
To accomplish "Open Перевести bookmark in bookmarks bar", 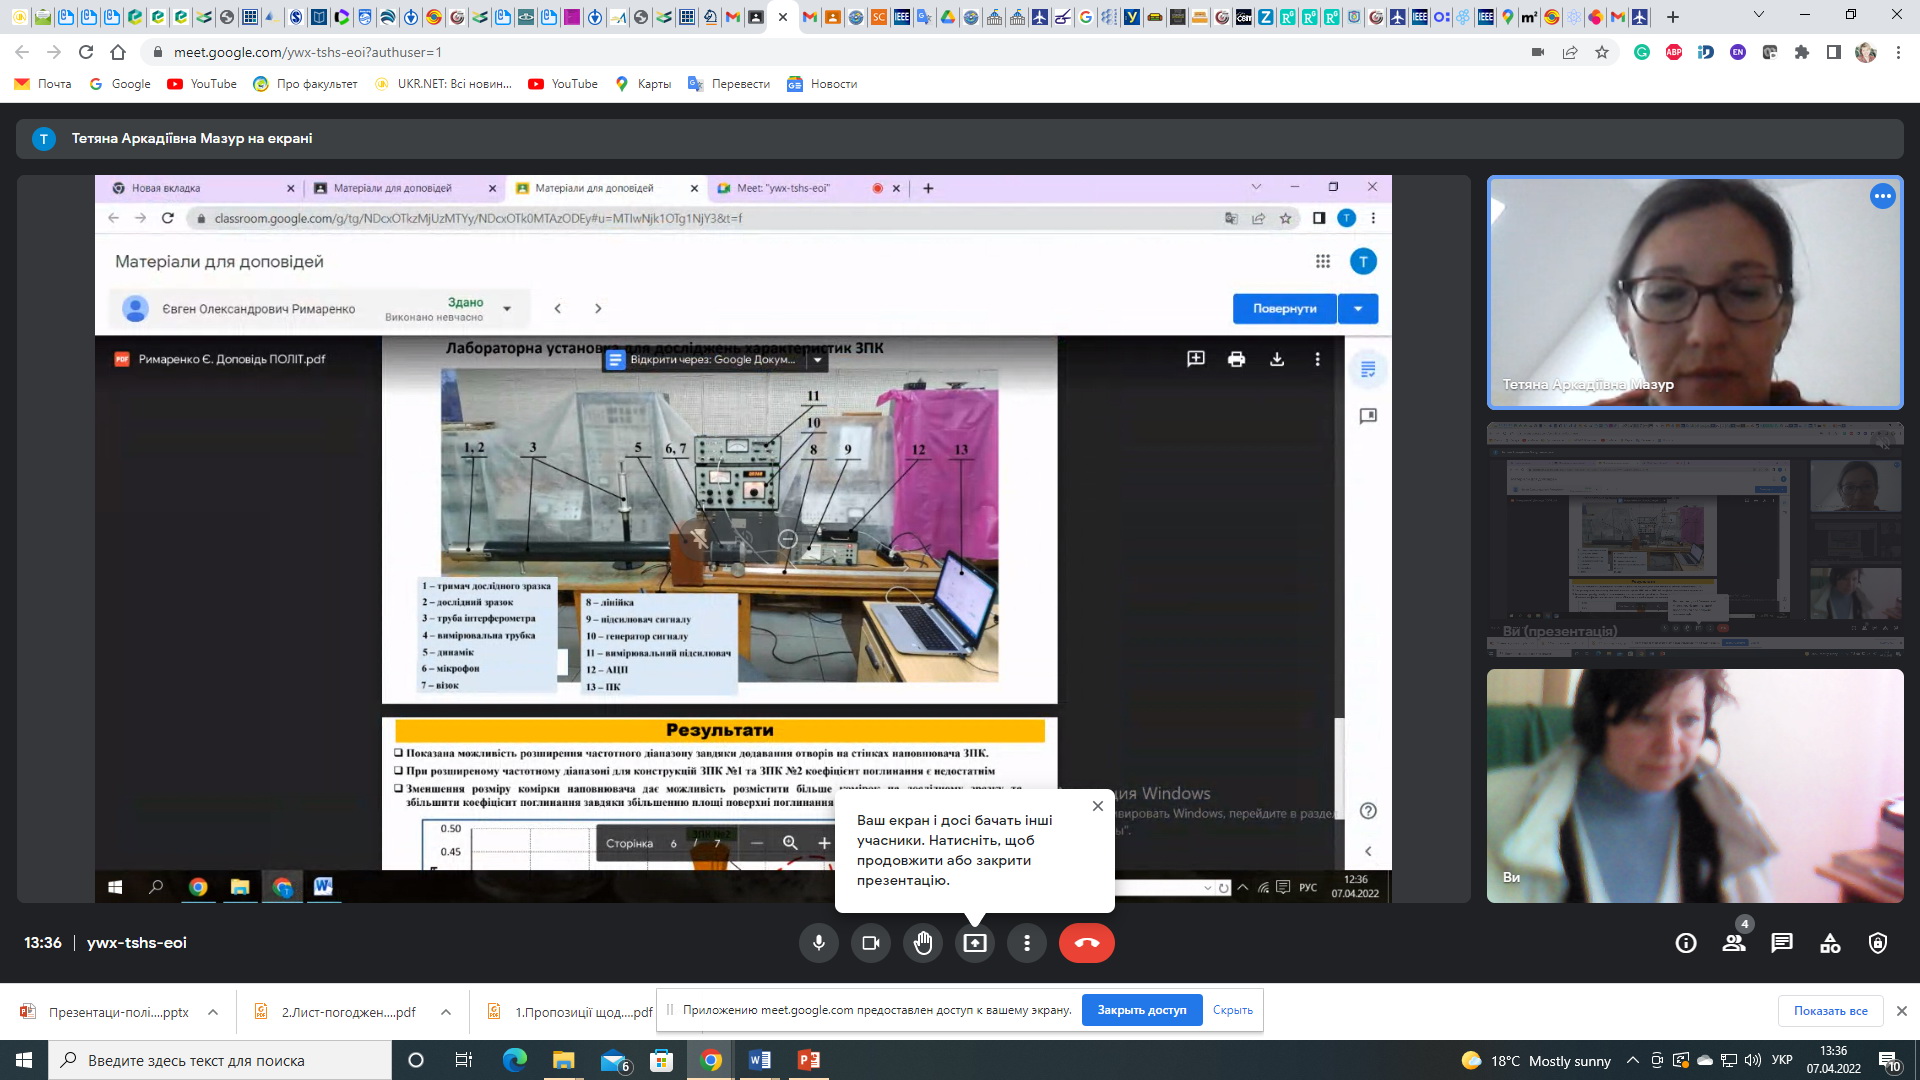I will (729, 84).
